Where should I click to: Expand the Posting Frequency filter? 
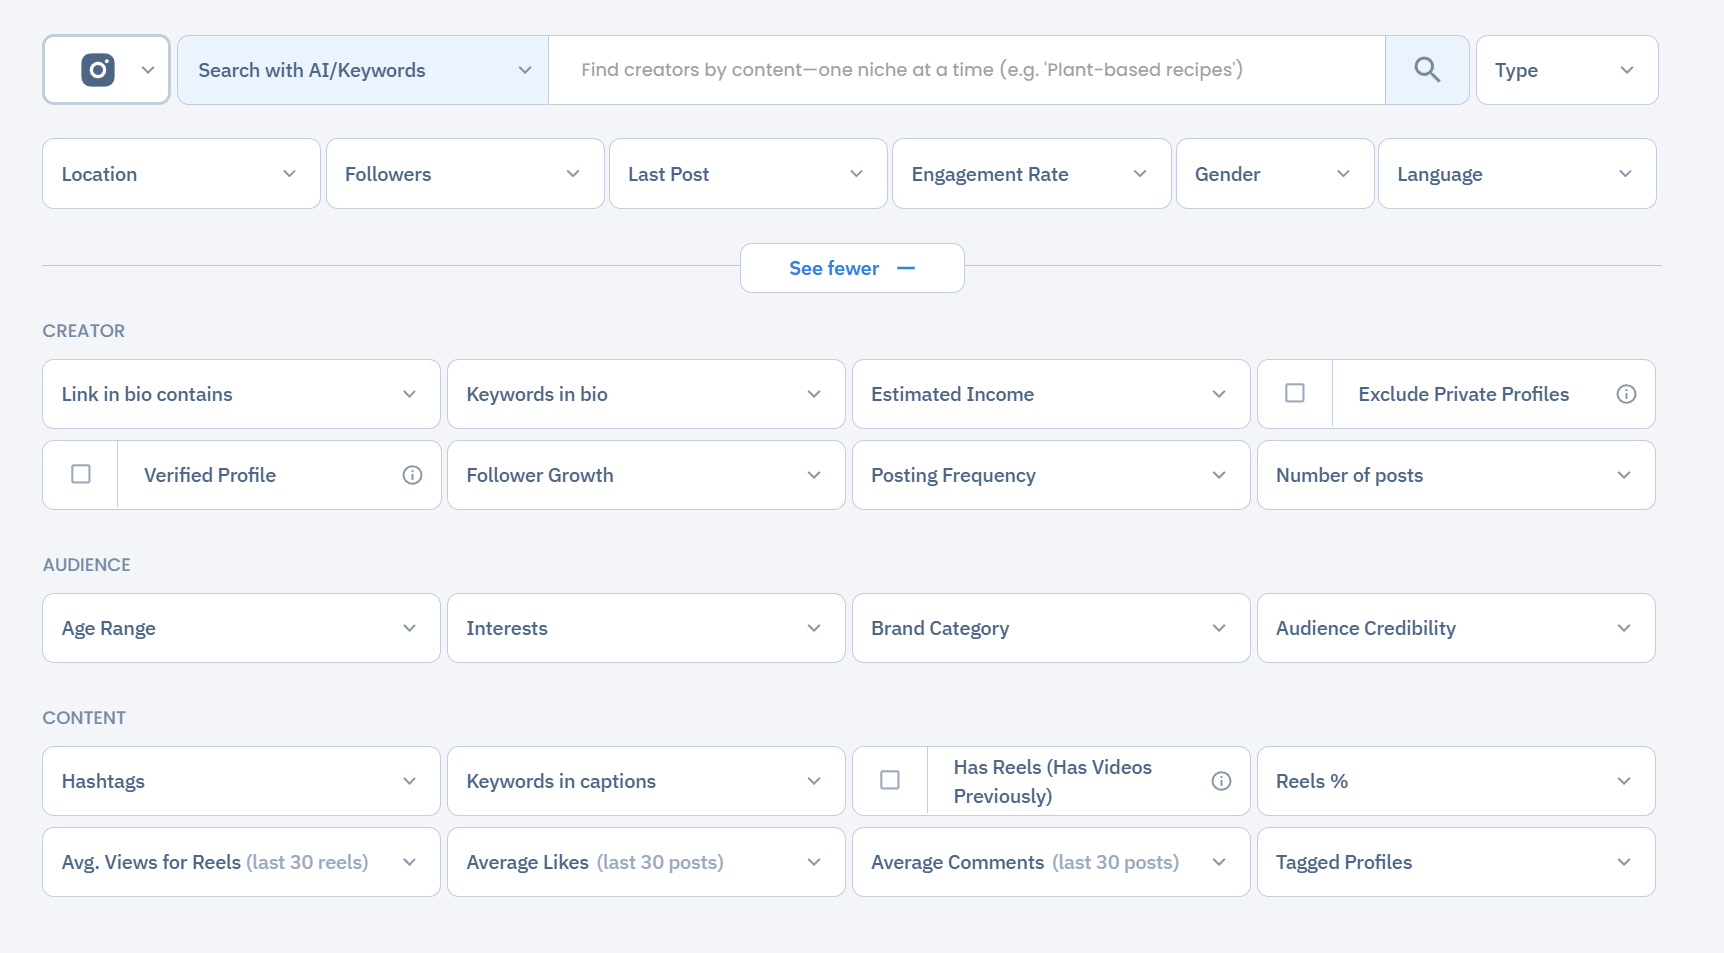(1051, 475)
